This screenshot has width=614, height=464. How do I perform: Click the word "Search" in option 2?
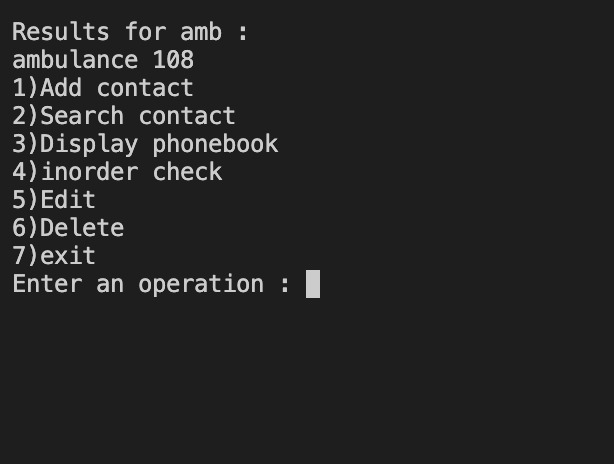[82, 116]
